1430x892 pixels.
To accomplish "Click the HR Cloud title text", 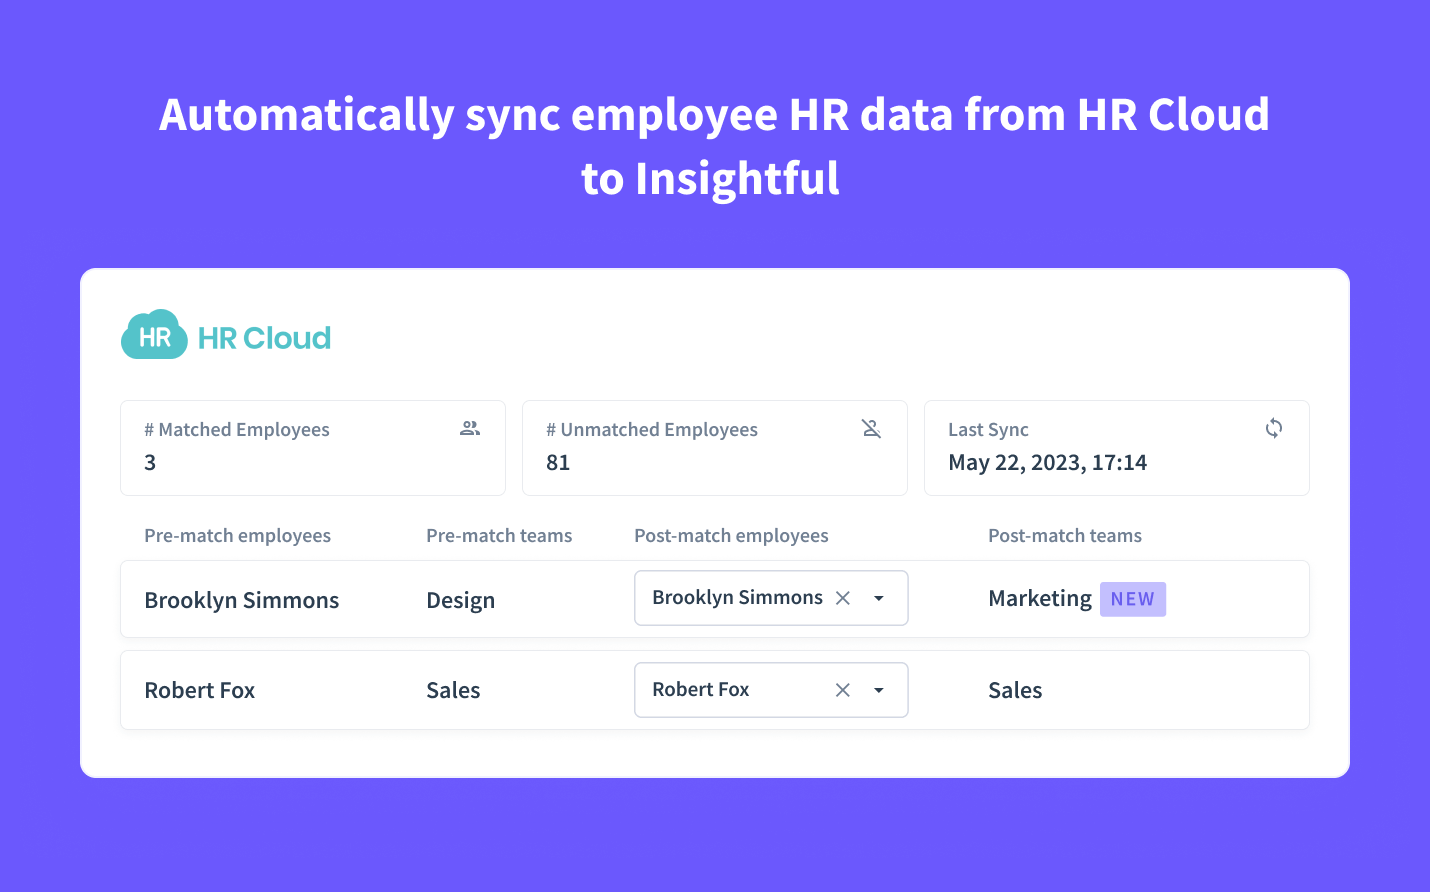I will [x=263, y=336].
